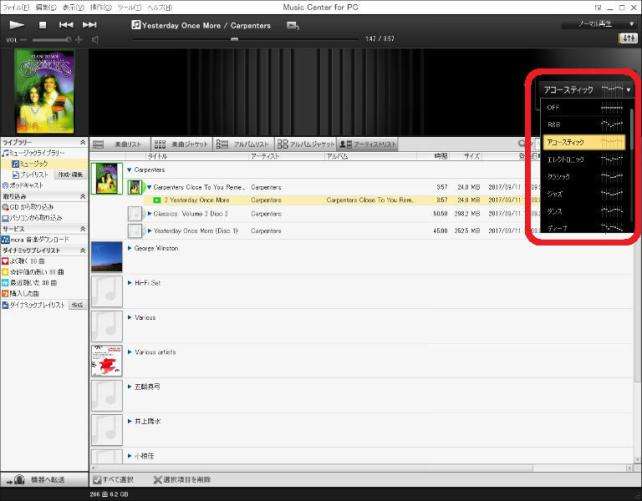Click the large album cover thumbnail at top left
The height and width of the screenshot is (501, 642).
pyautogui.click(x=44, y=91)
